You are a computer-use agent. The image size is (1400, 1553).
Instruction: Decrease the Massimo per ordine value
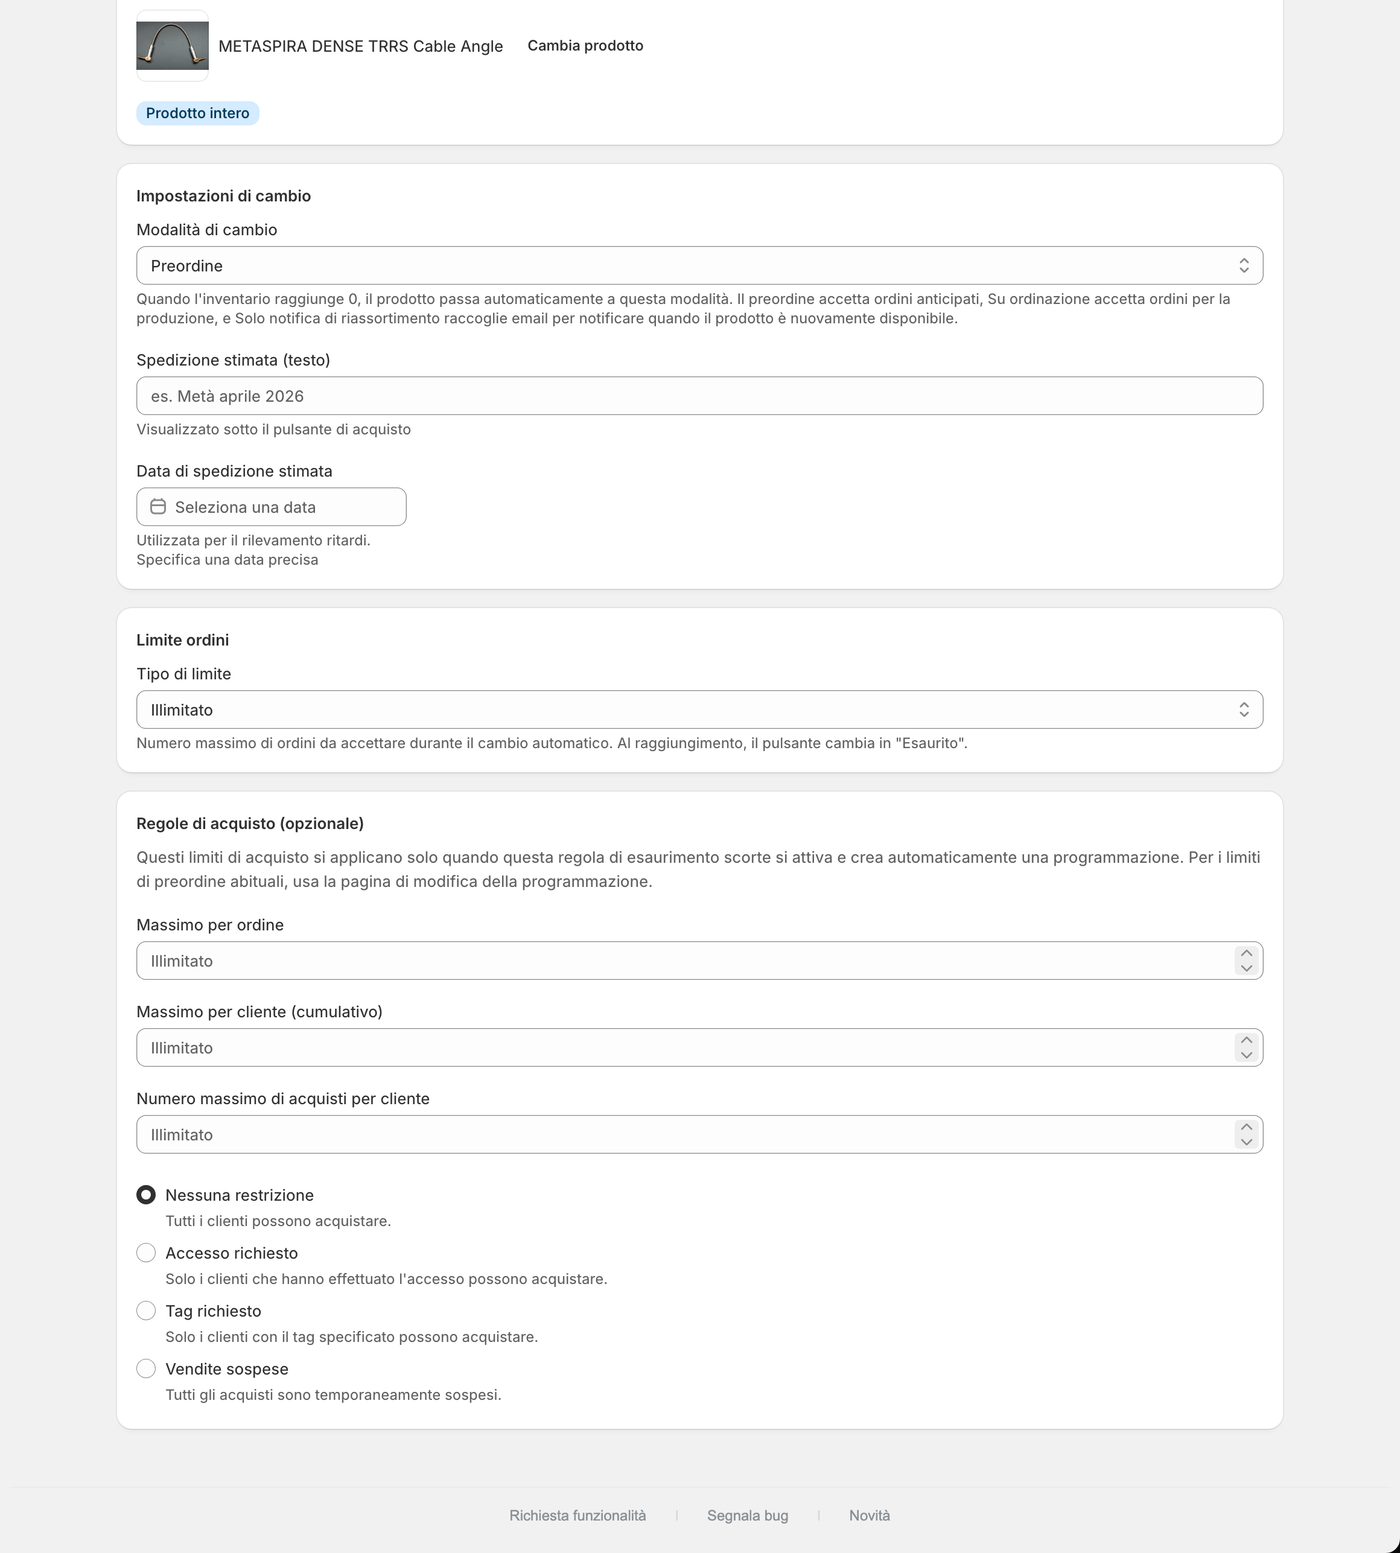1246,968
